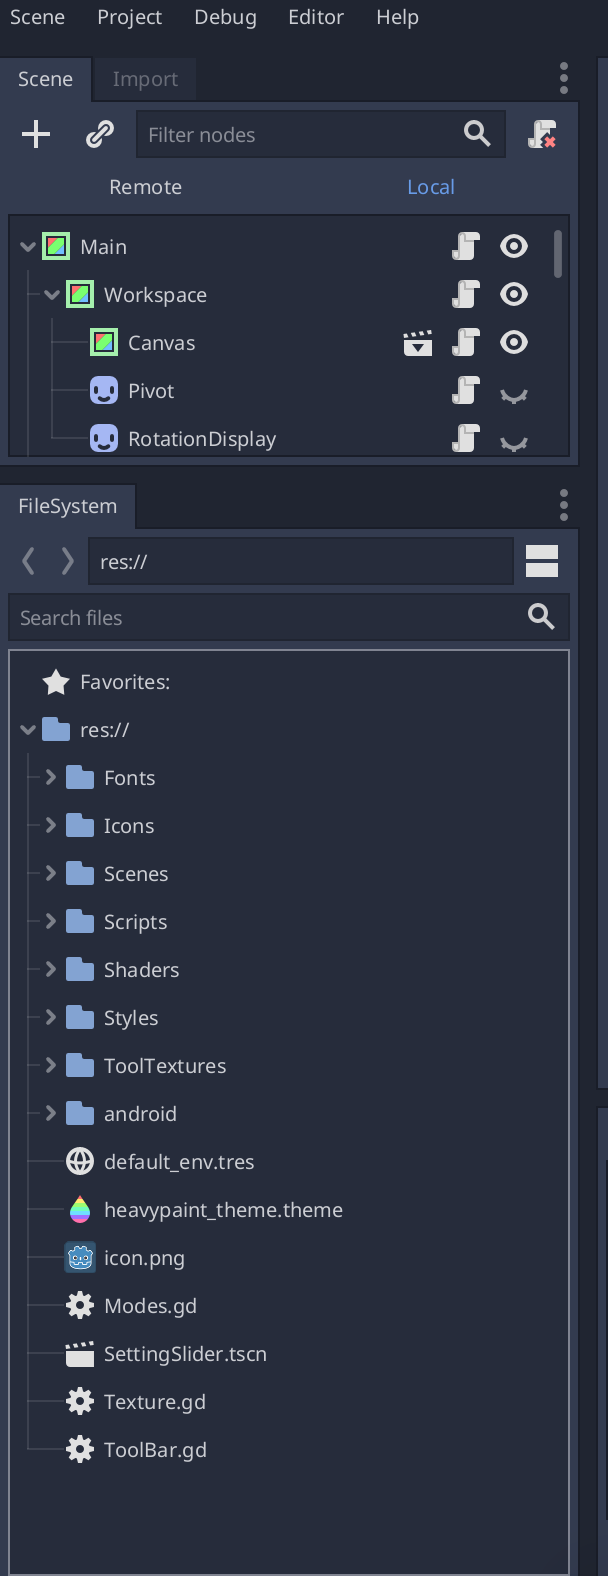This screenshot has width=608, height=1576.
Task: Open the script attached to RotationDisplay
Action: point(464,438)
